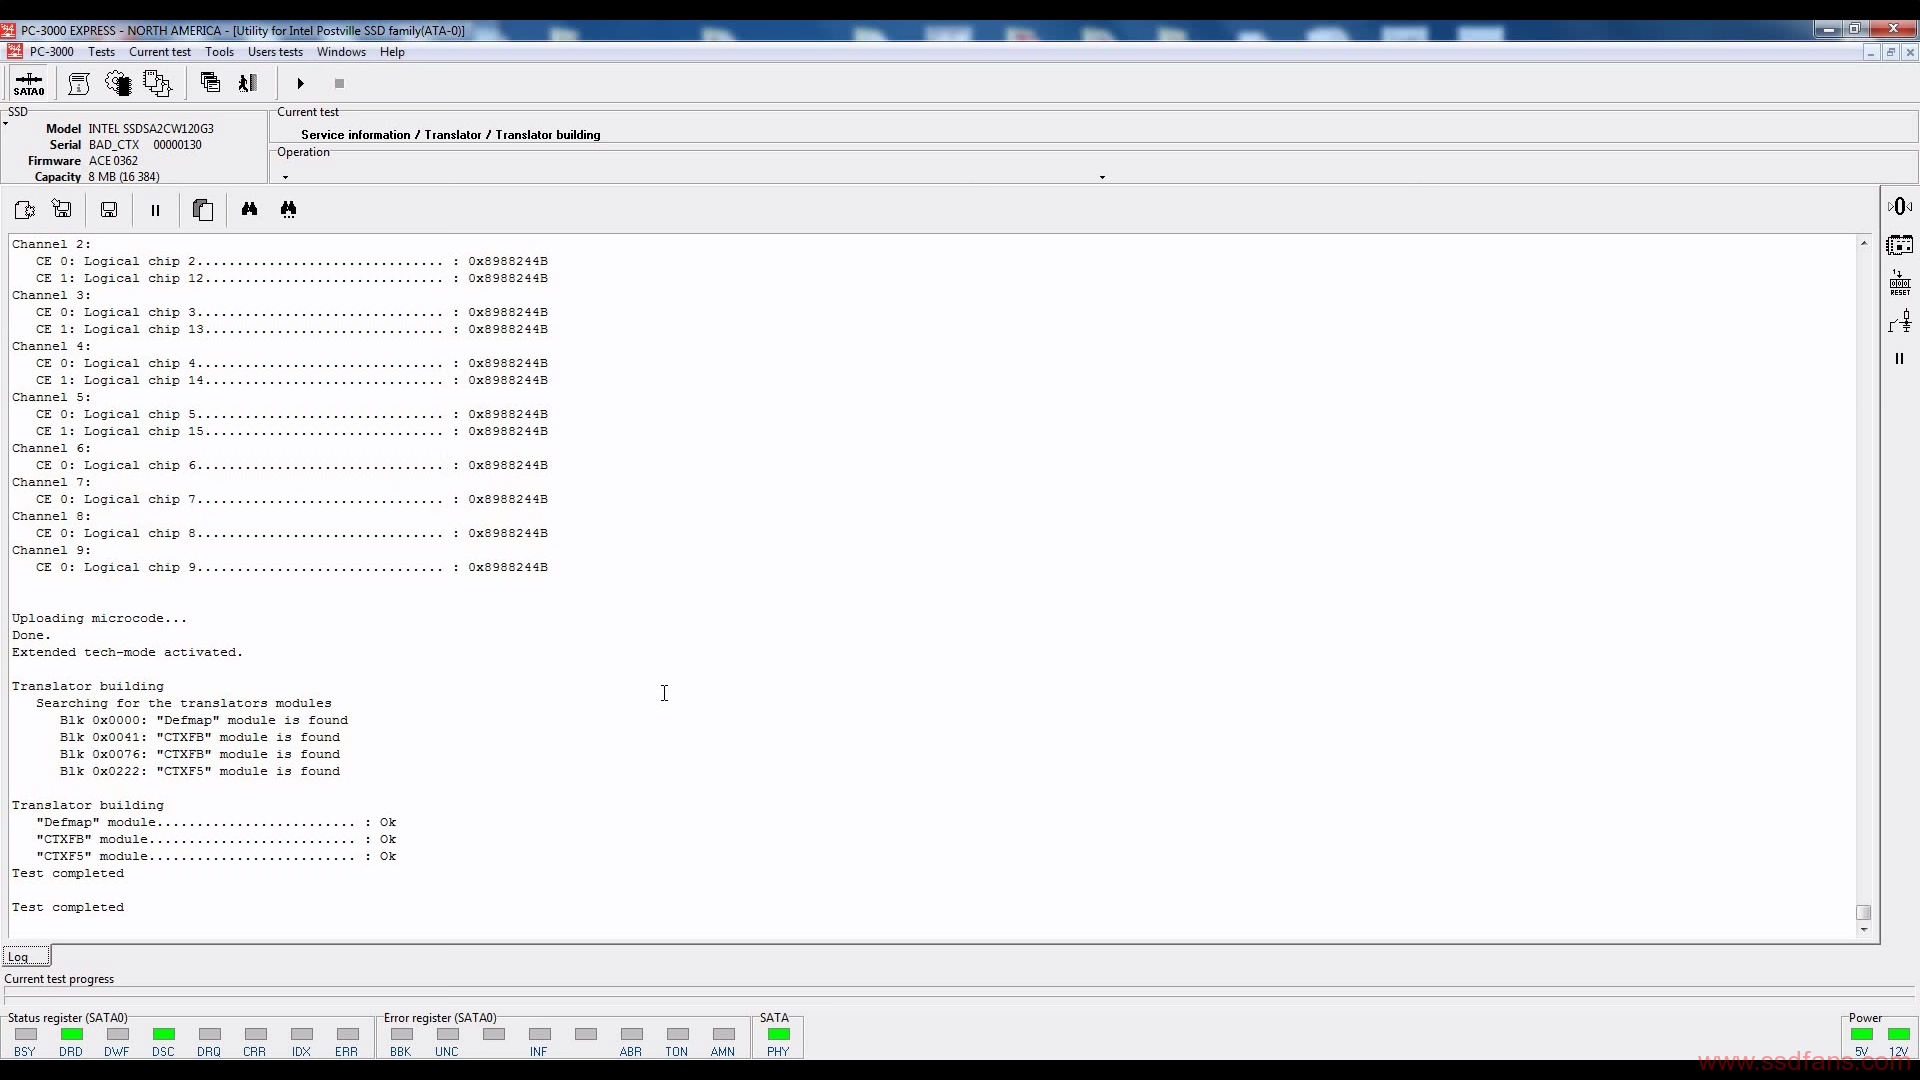Viewport: 1920px width, 1080px height.
Task: Open the Users tests menu
Action: coord(275,52)
